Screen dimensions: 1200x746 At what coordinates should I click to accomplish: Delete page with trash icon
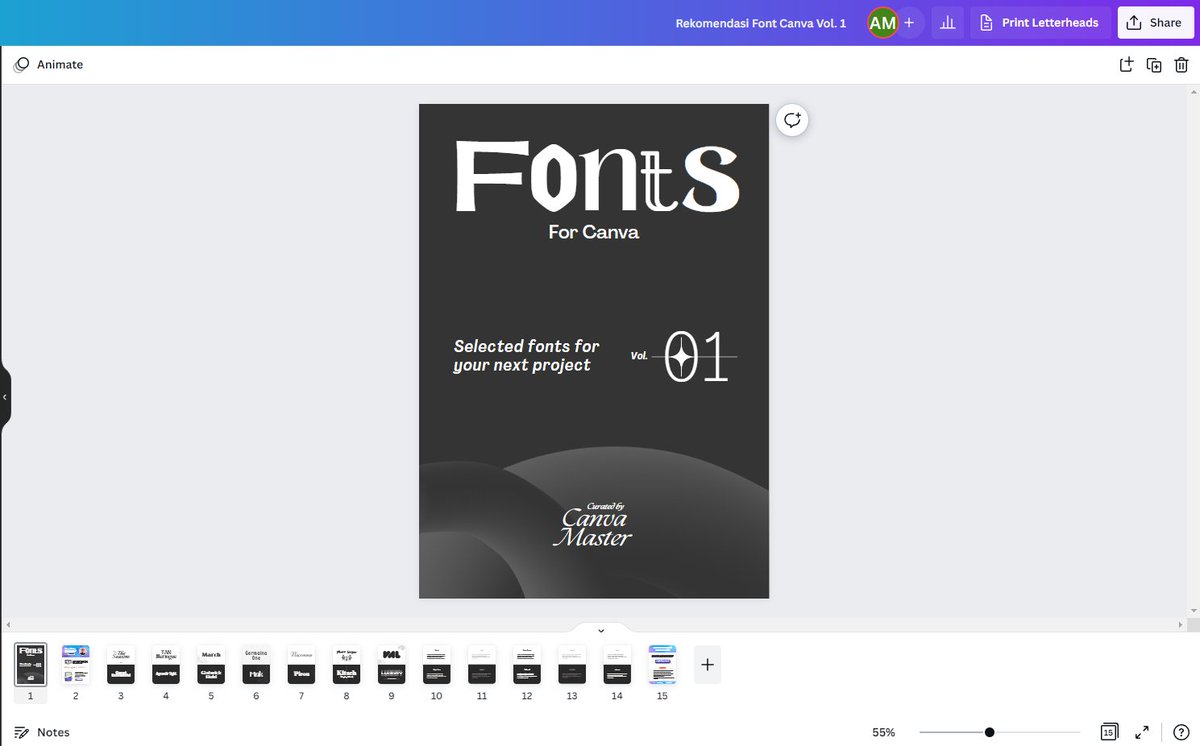[1181, 65]
